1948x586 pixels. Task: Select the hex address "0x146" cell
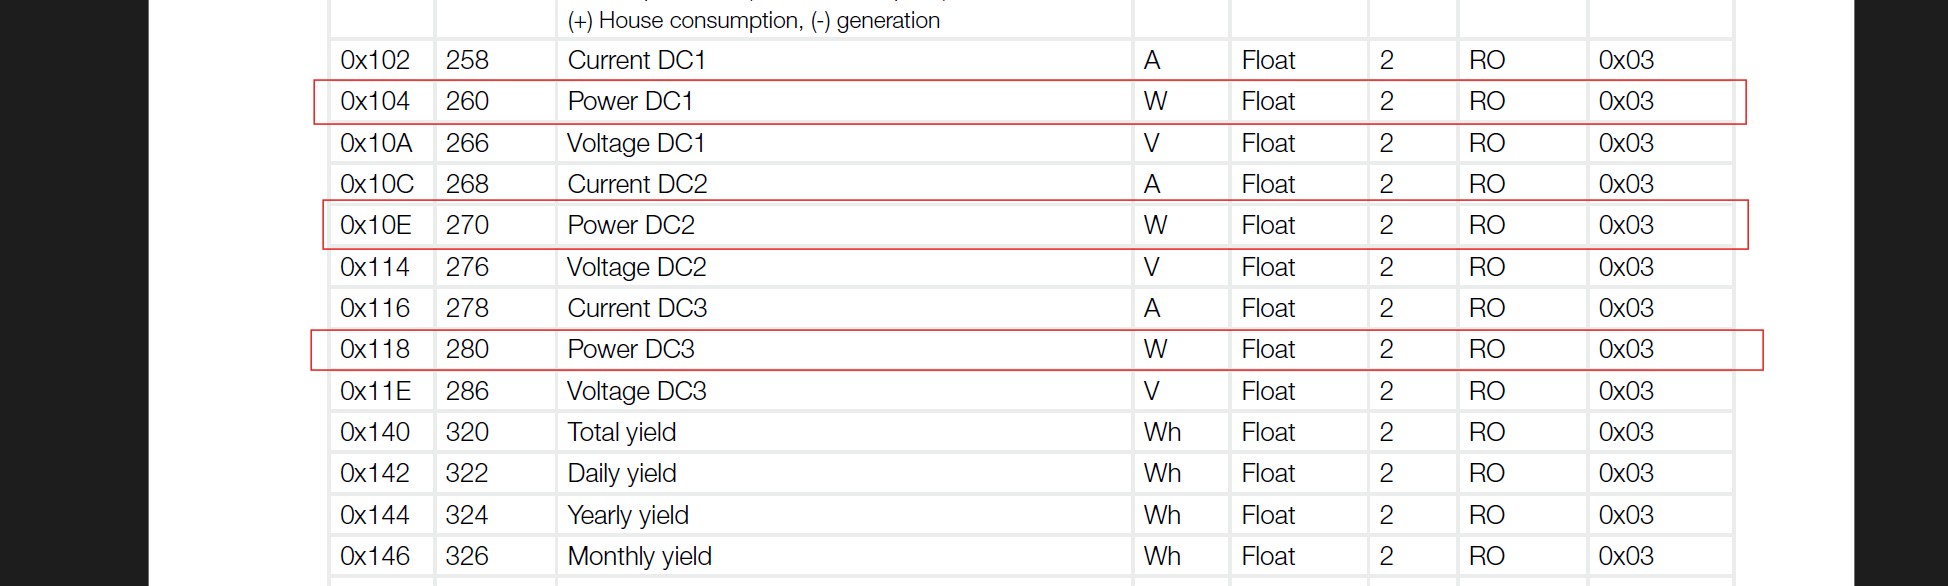coord(375,557)
